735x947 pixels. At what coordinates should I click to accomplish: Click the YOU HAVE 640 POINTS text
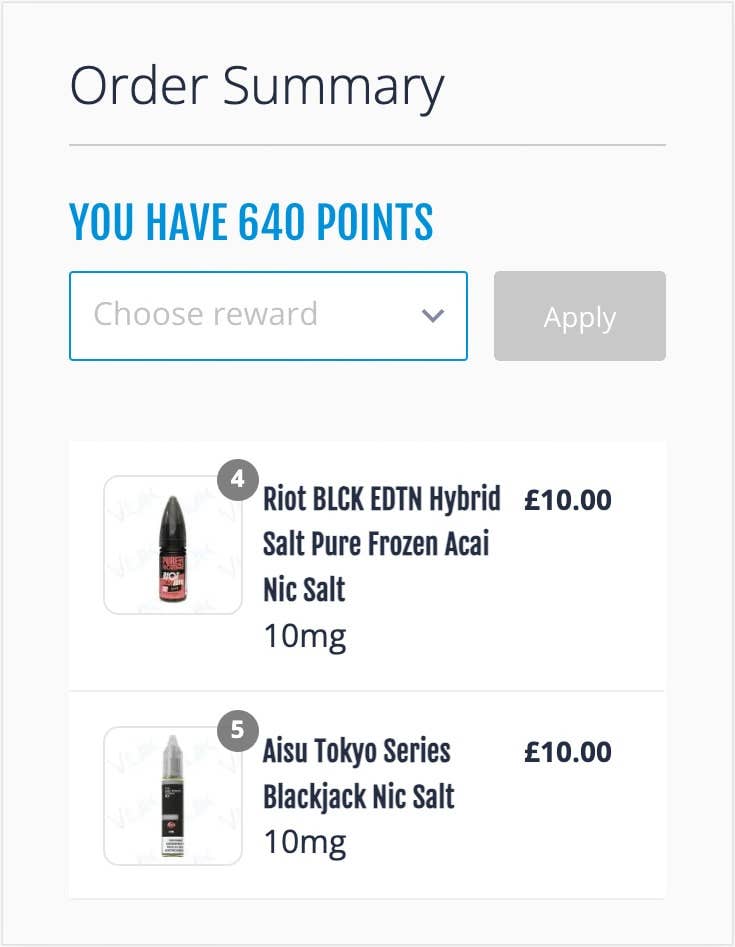[x=251, y=222]
